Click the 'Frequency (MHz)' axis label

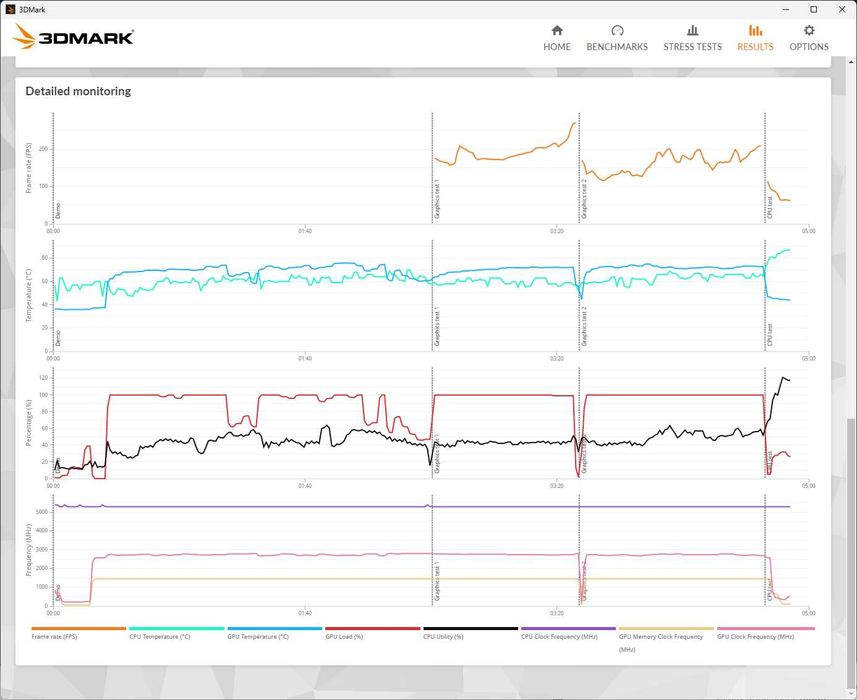point(29,550)
